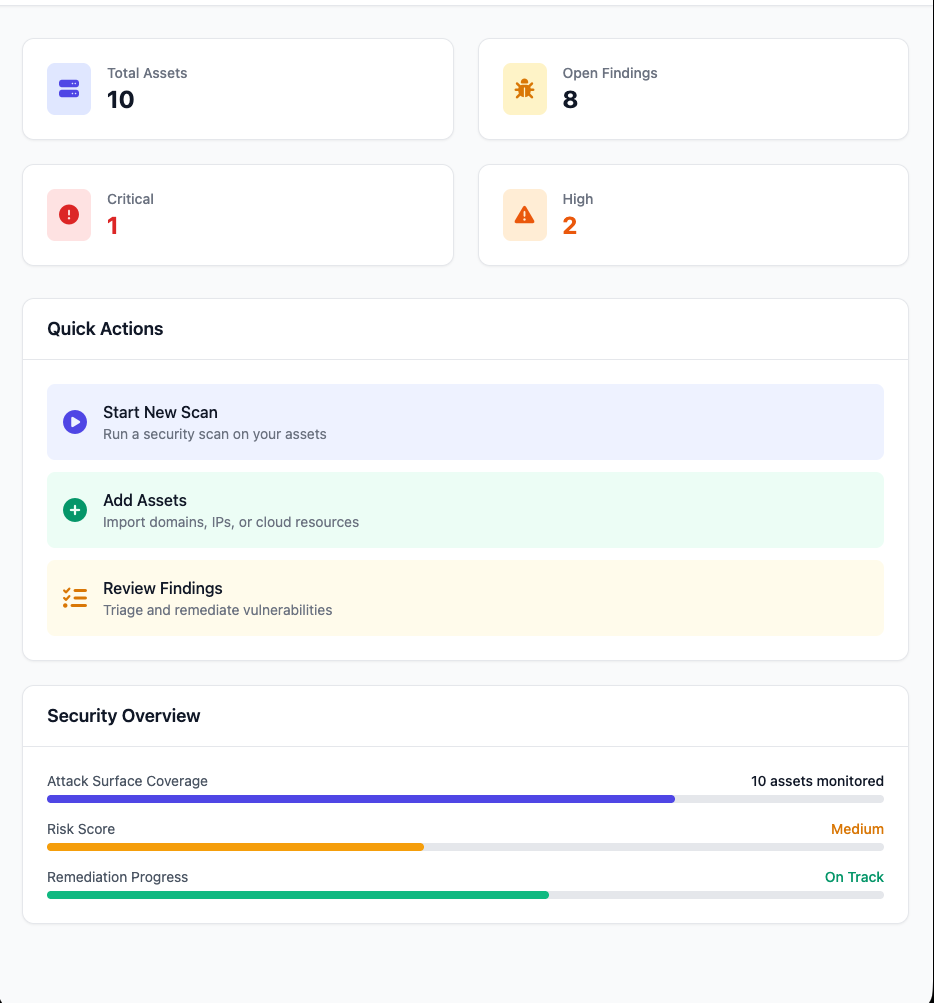
Task: Click the green Remediation Progress bar
Action: (x=298, y=895)
